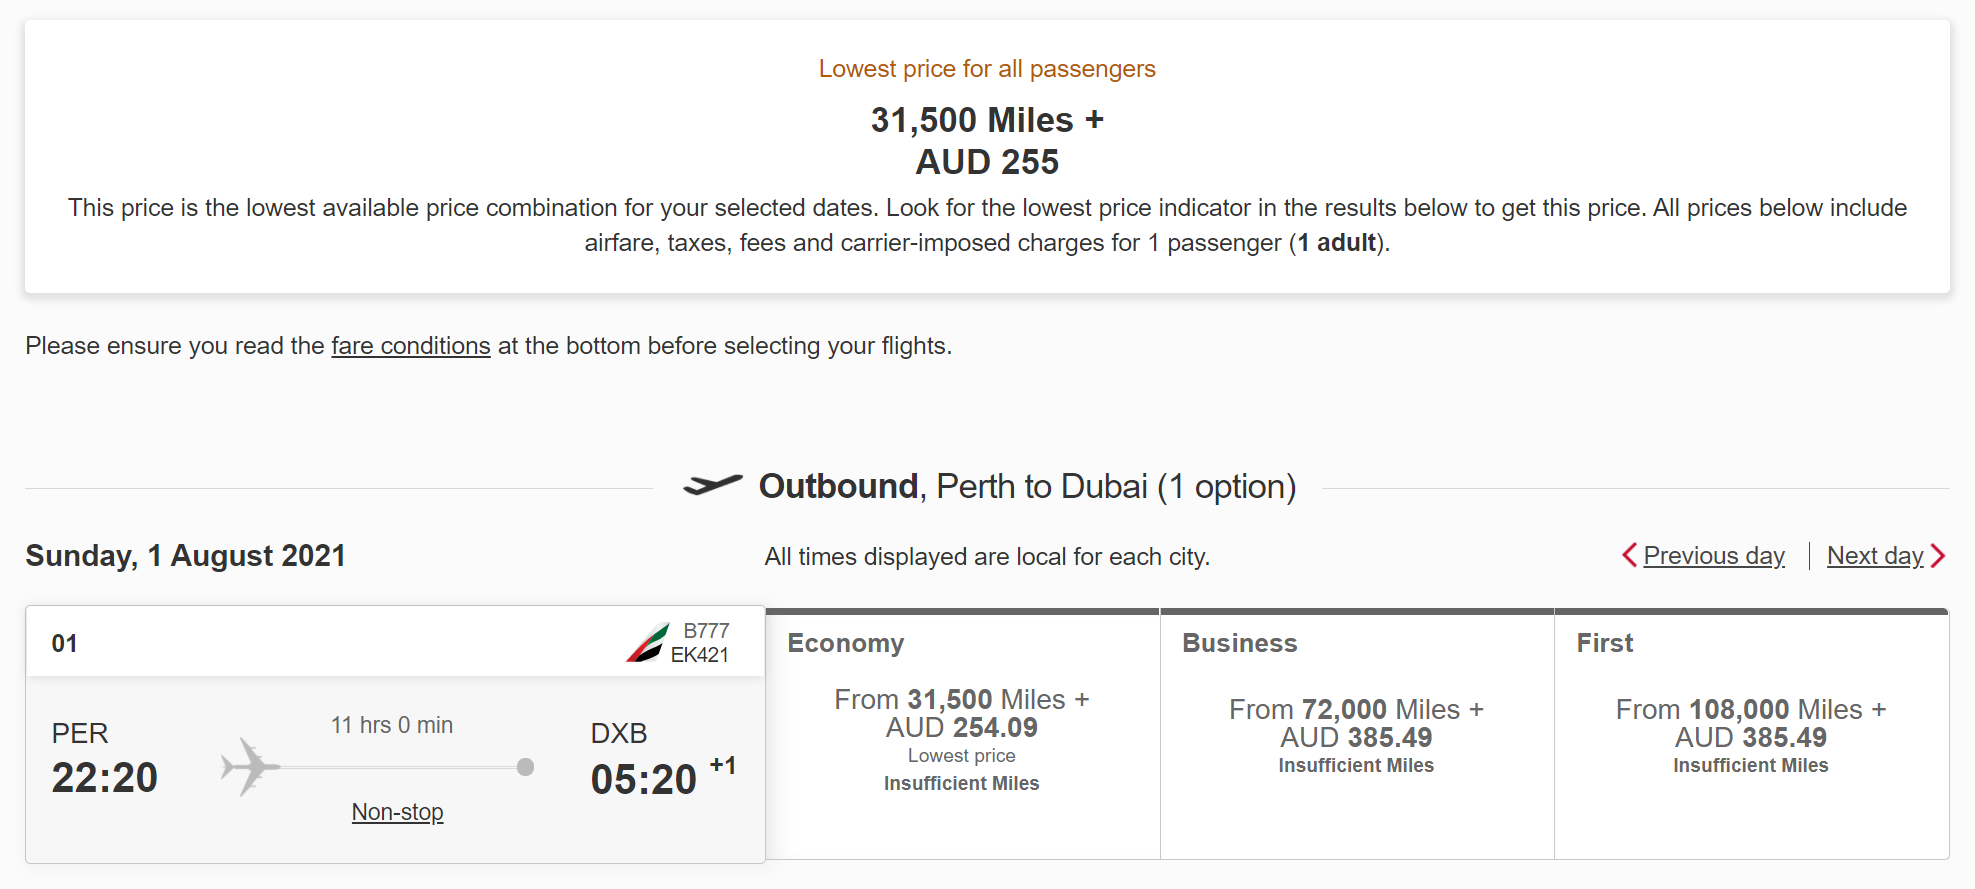Go to Previous day results
The width and height of the screenshot is (1975, 889).
point(1713,554)
